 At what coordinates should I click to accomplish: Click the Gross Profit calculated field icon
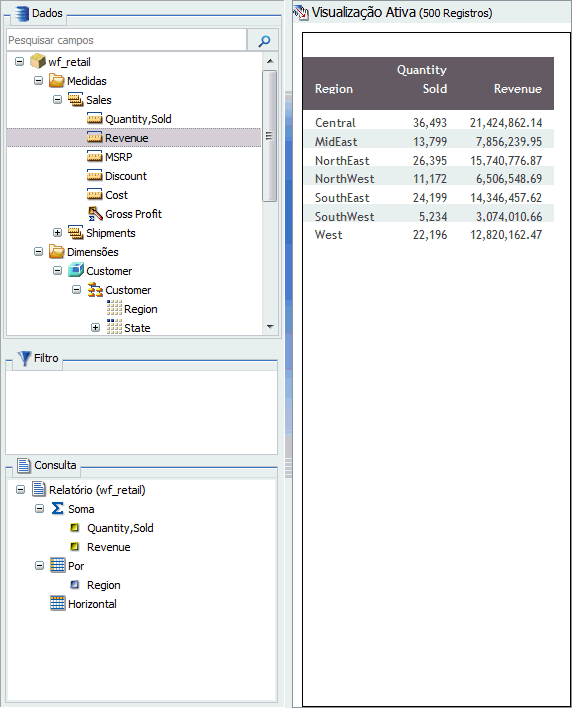pos(95,214)
